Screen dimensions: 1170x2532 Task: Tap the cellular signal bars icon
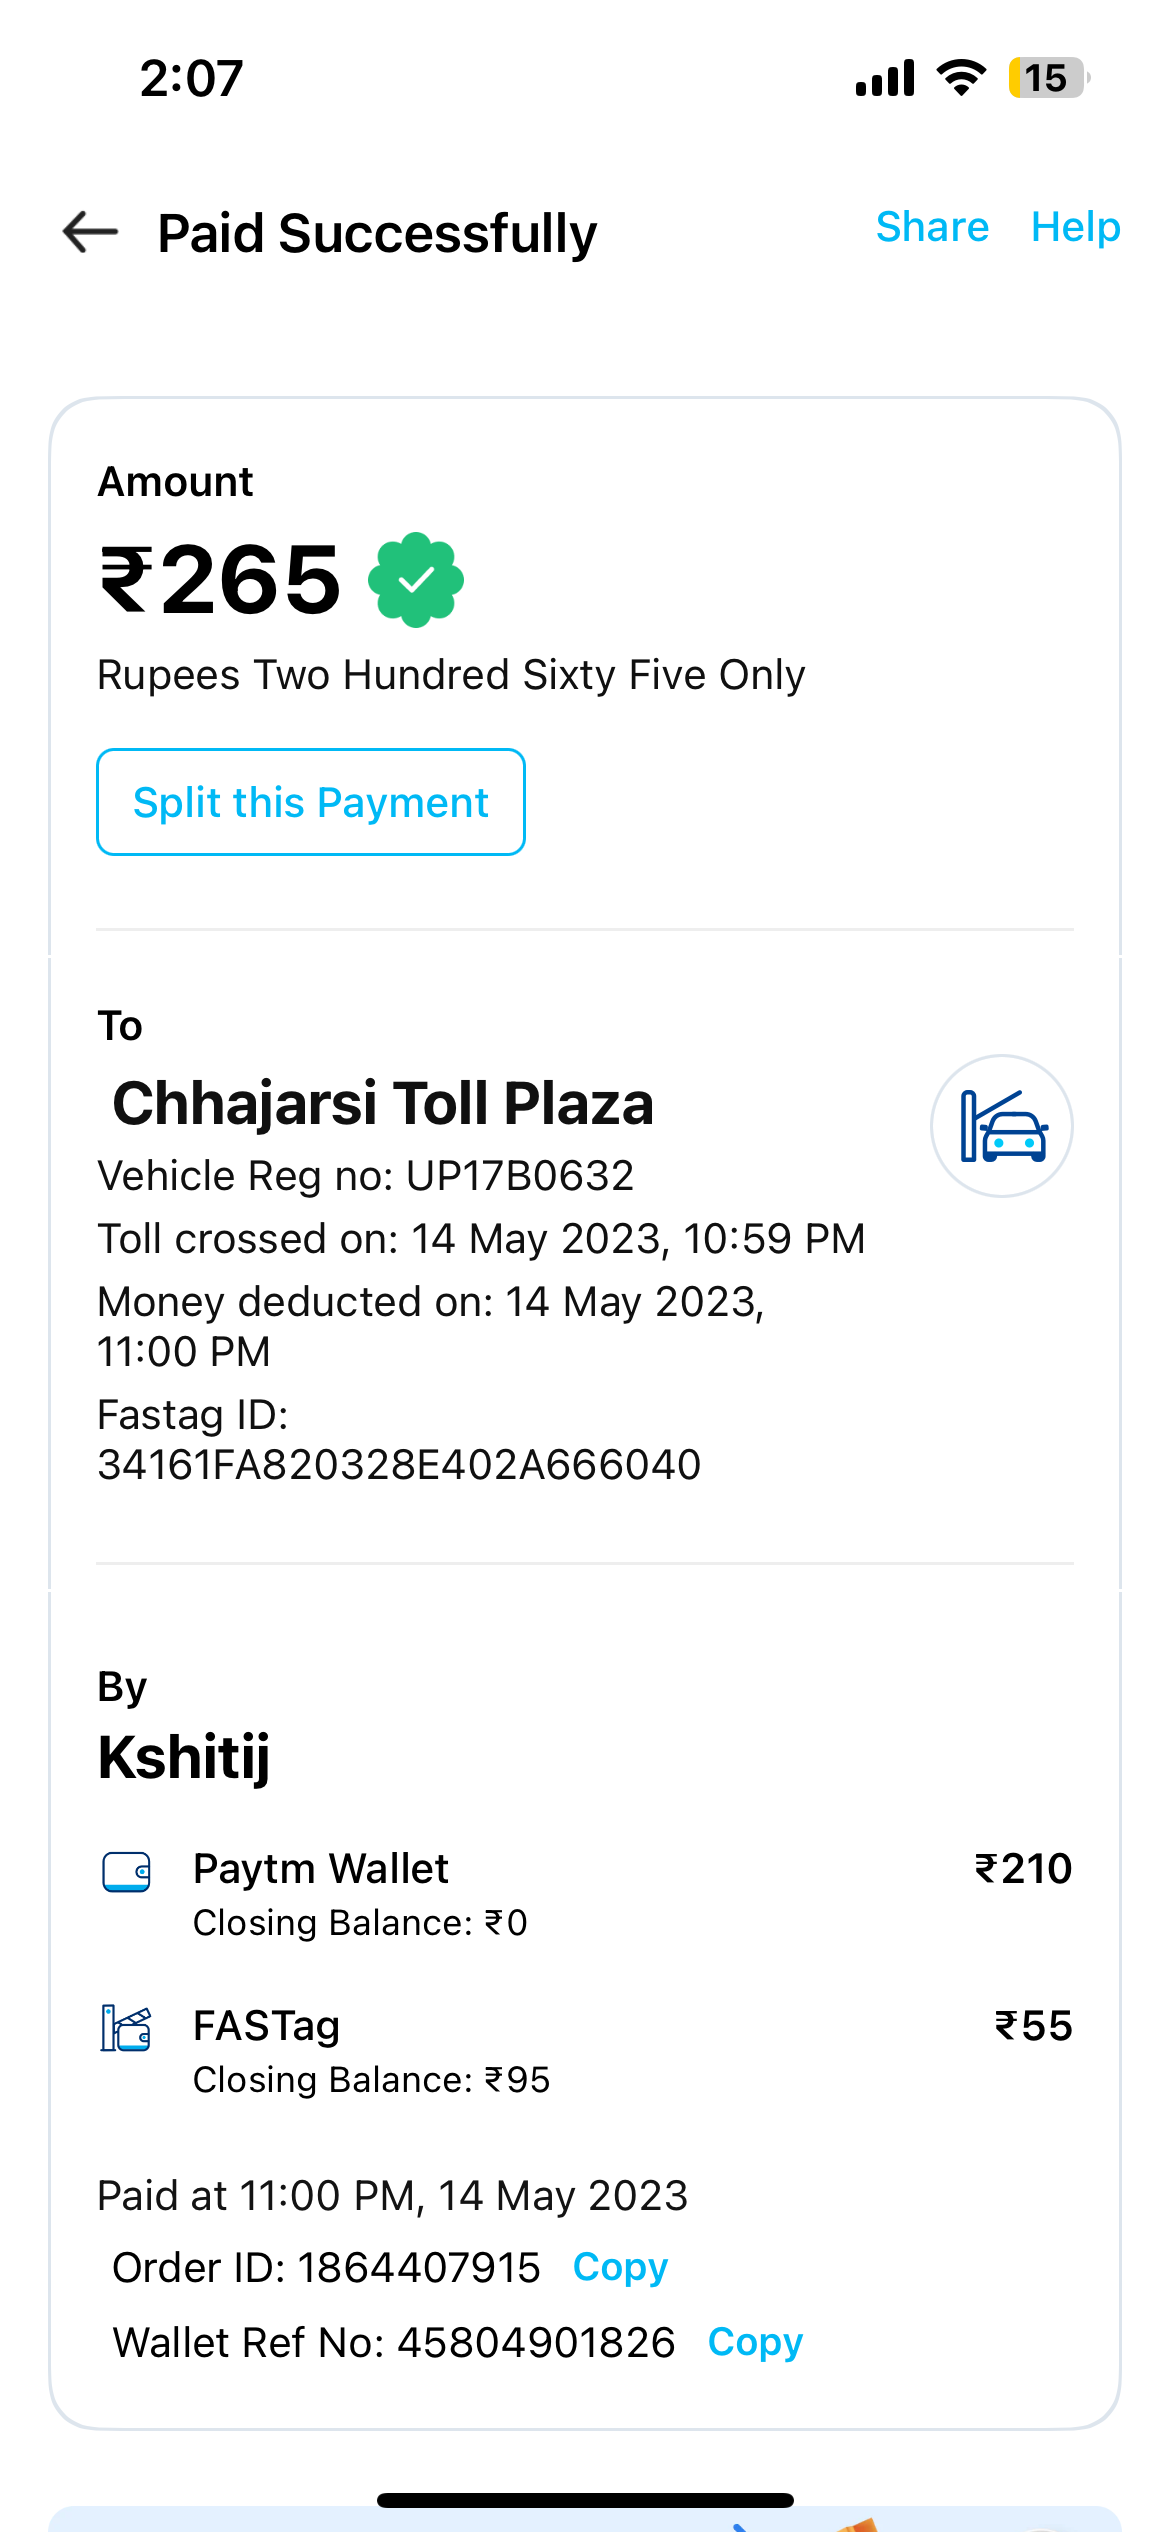pos(885,78)
